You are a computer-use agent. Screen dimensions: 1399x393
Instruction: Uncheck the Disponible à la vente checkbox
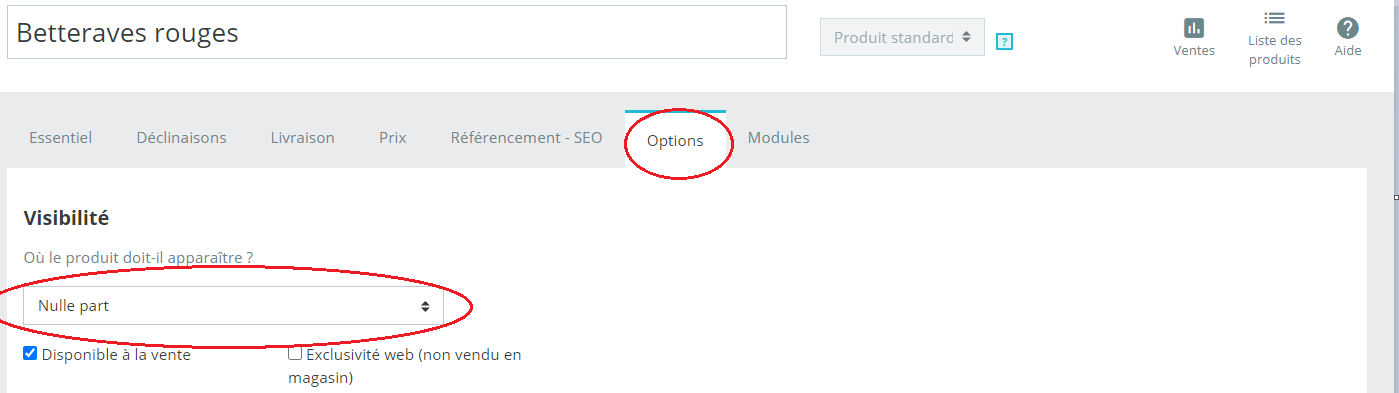(30, 353)
